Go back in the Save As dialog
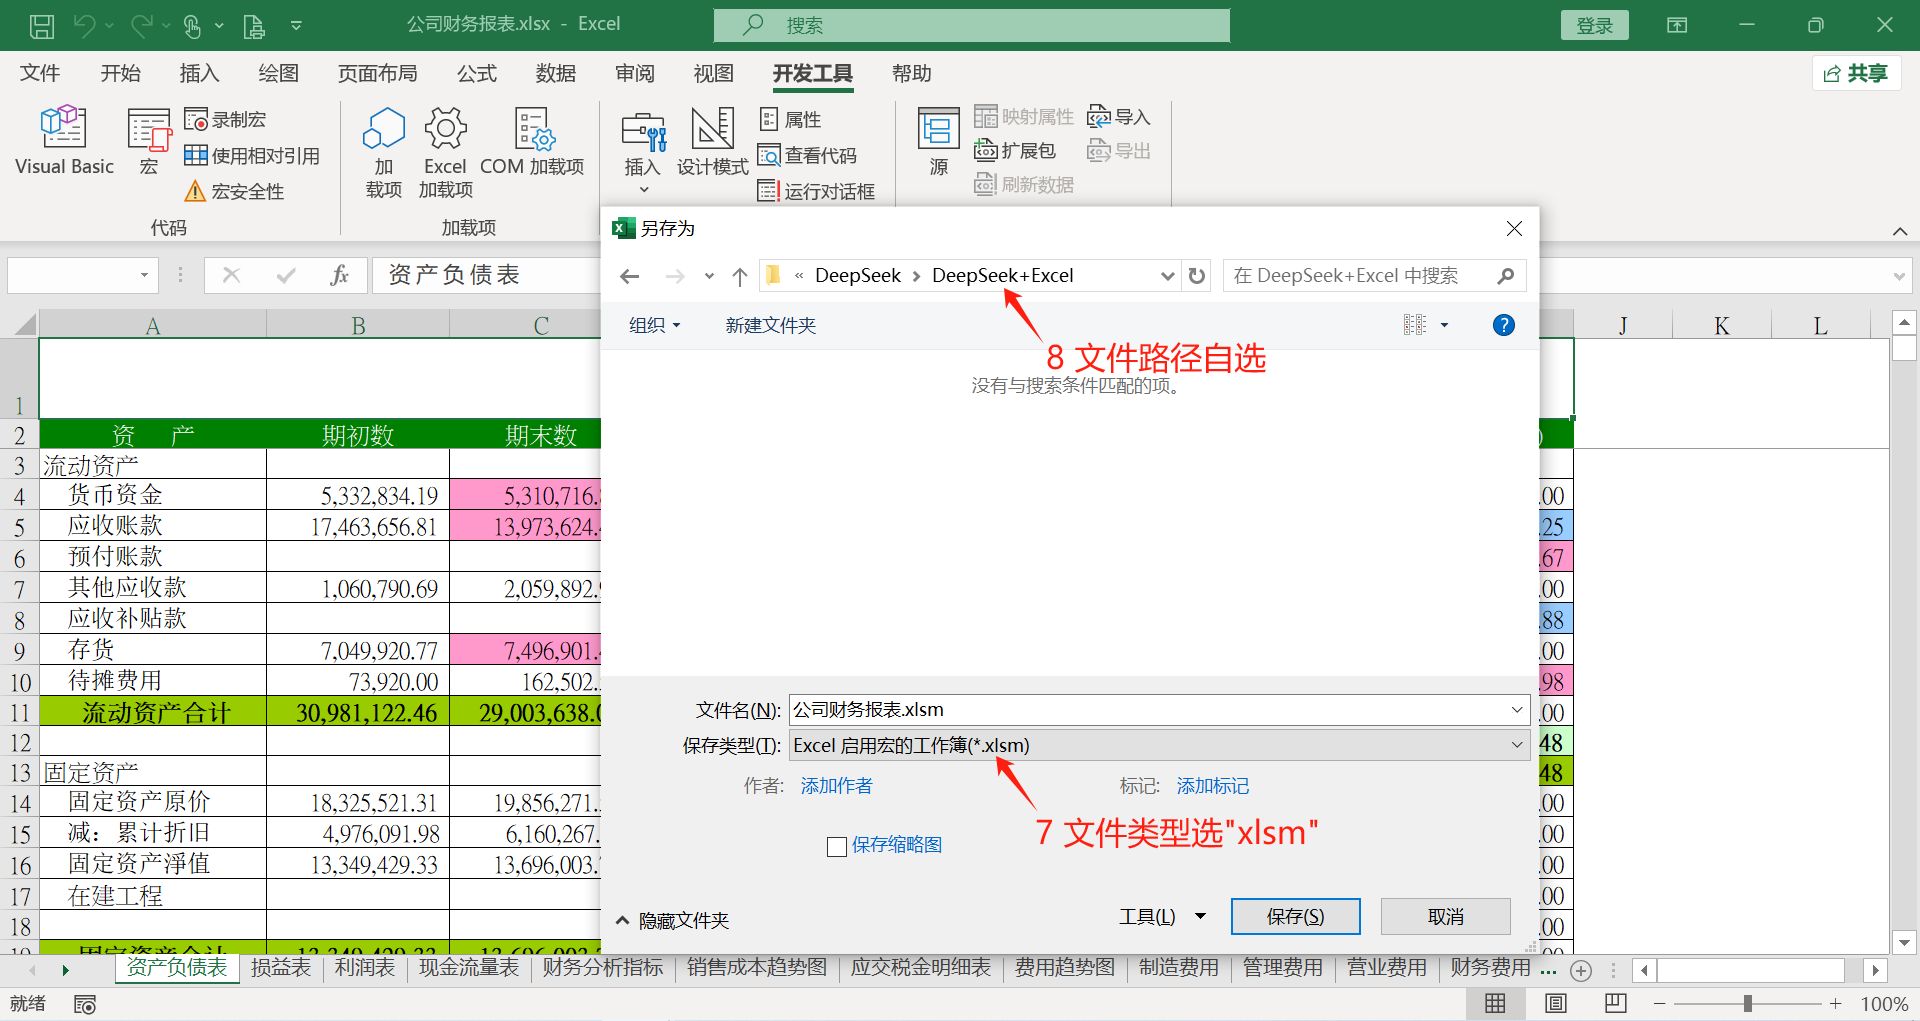This screenshot has width=1920, height=1021. 630,276
